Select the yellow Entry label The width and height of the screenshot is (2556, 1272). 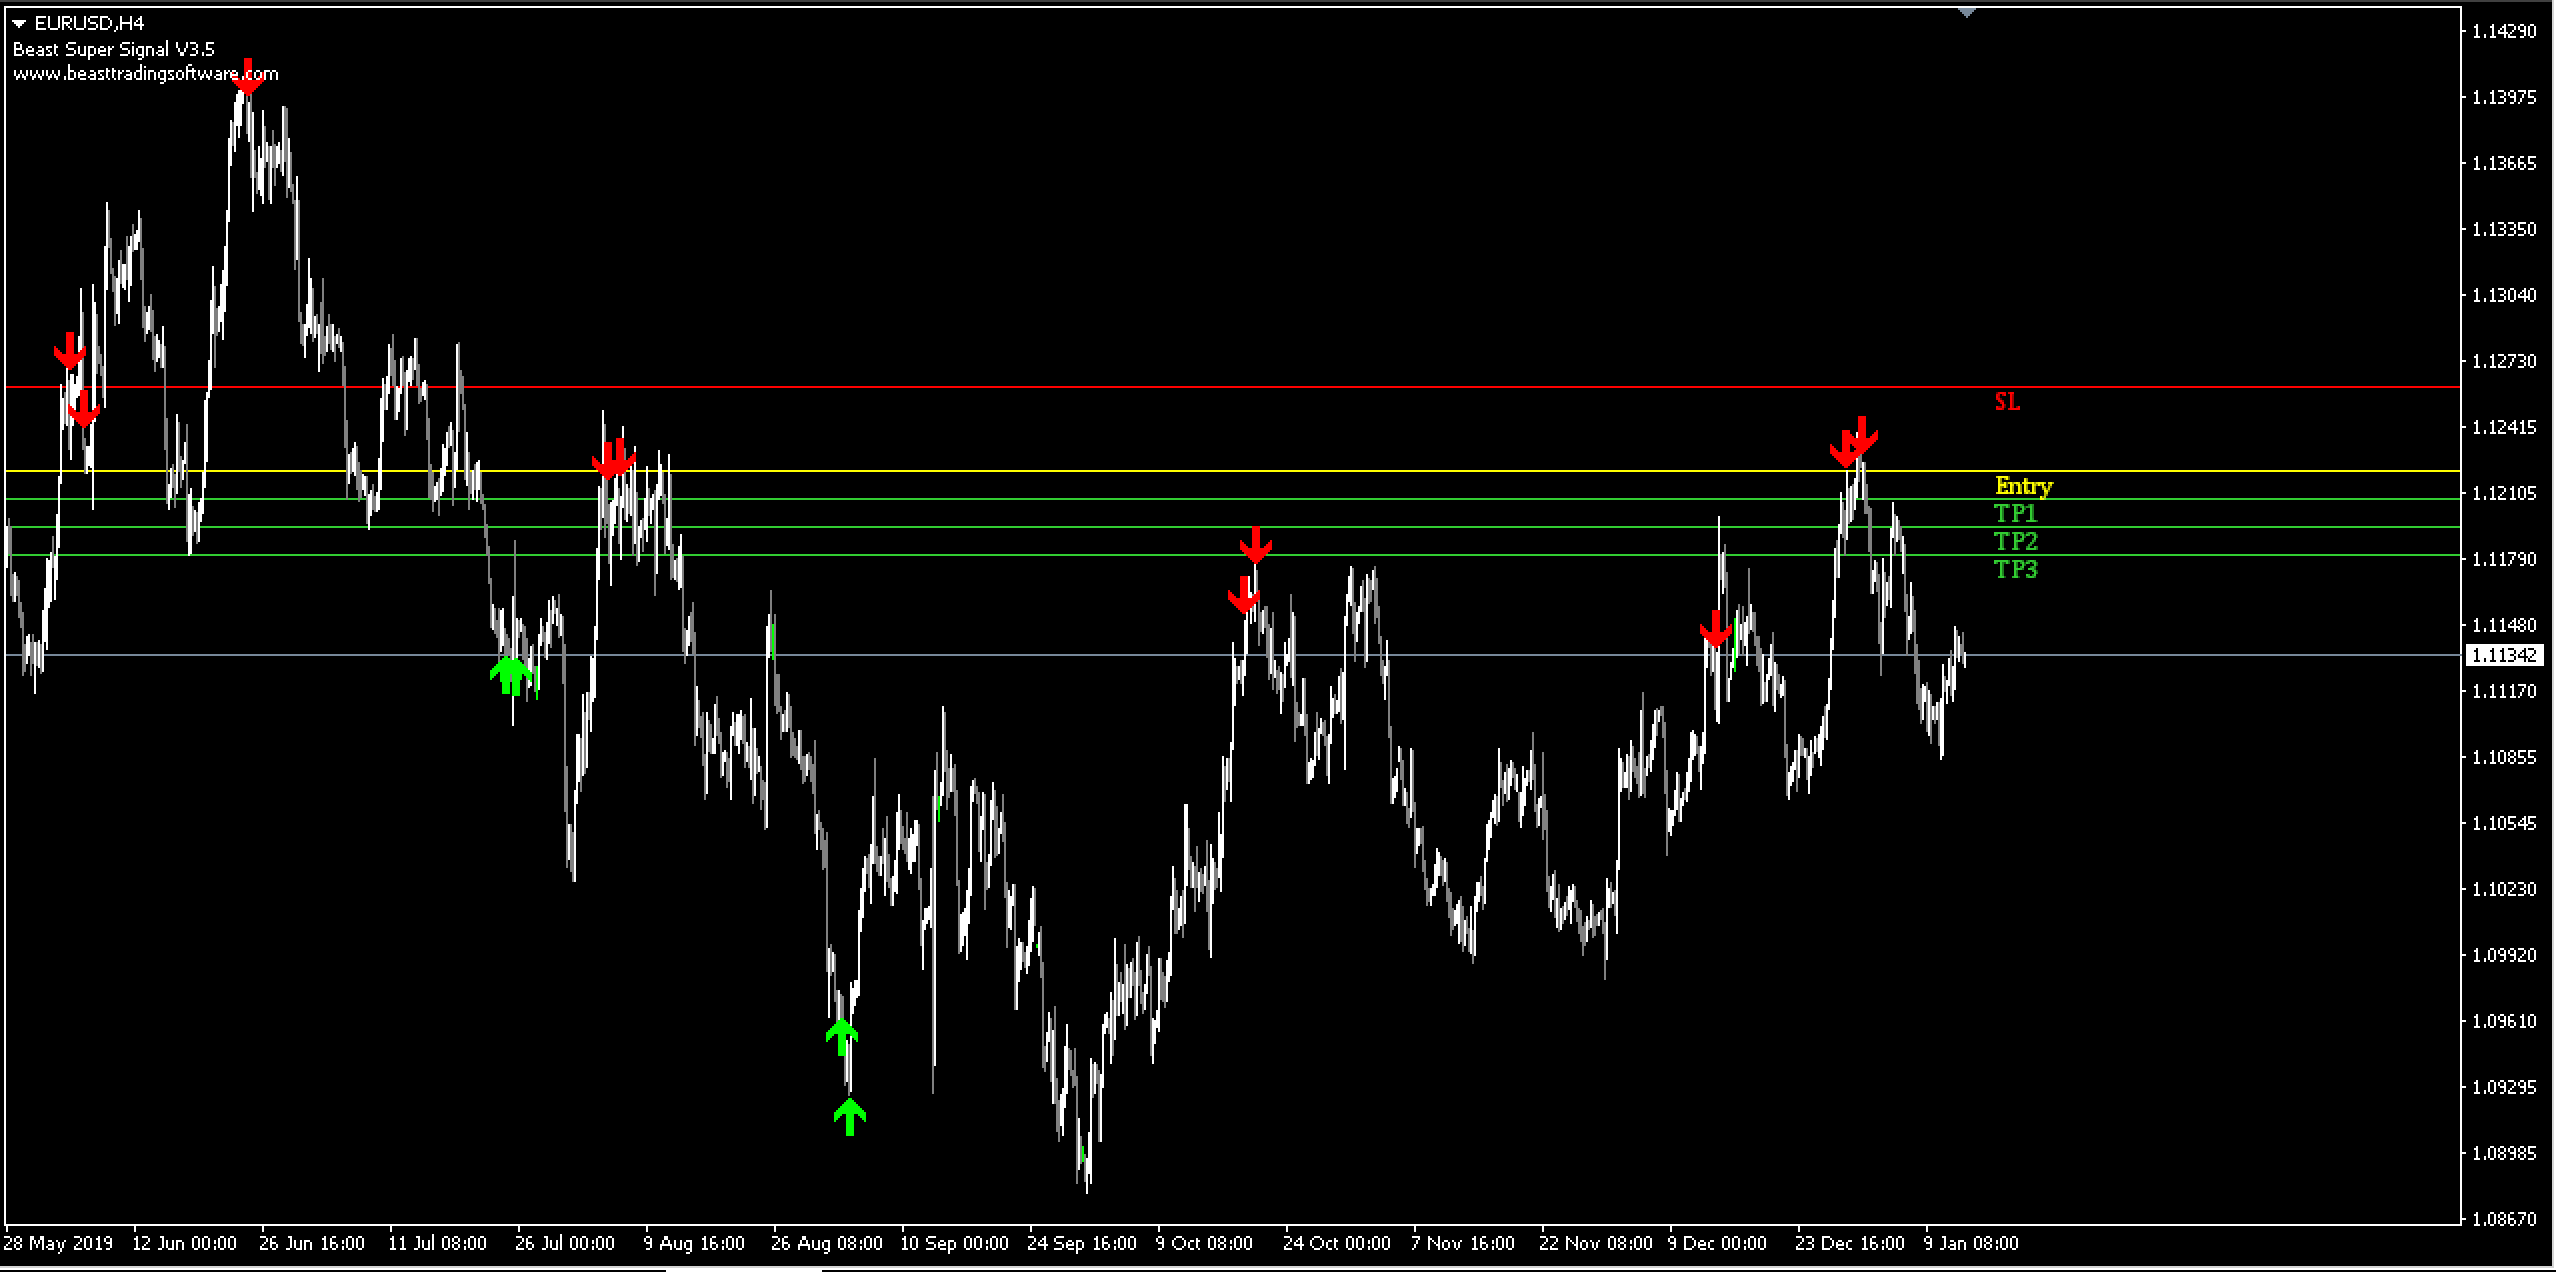click(2023, 486)
